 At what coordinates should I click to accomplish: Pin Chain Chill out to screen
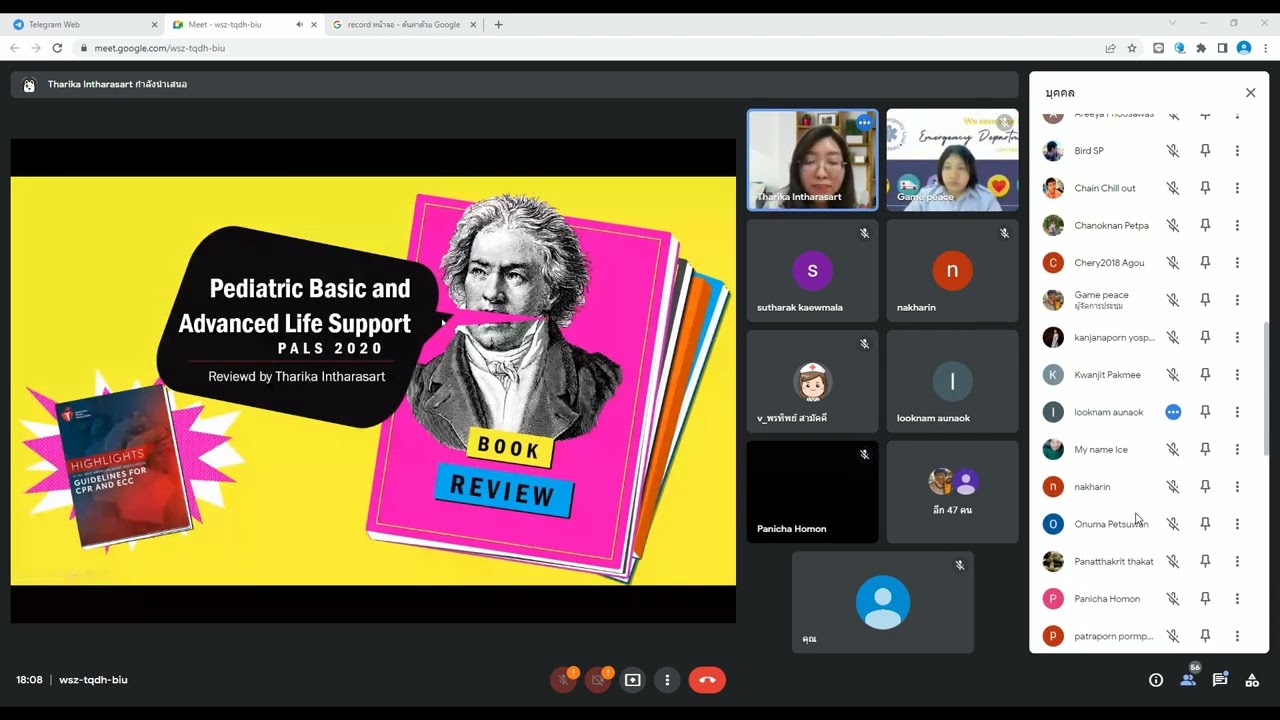click(1205, 188)
